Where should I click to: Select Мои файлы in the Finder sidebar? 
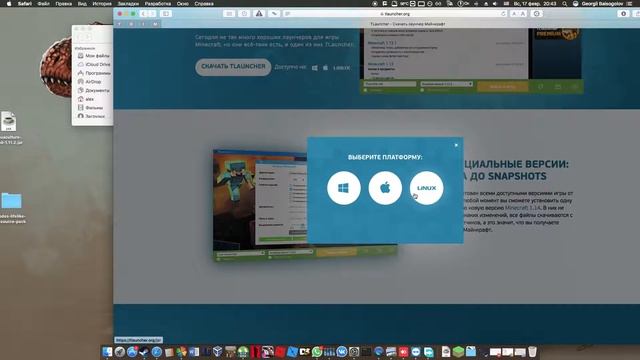[x=93, y=56]
